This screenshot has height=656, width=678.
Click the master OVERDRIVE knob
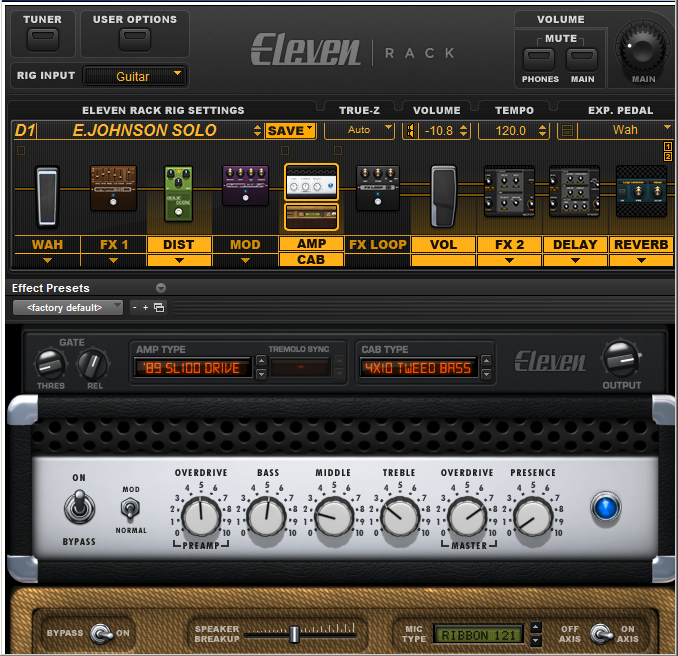coord(467,516)
